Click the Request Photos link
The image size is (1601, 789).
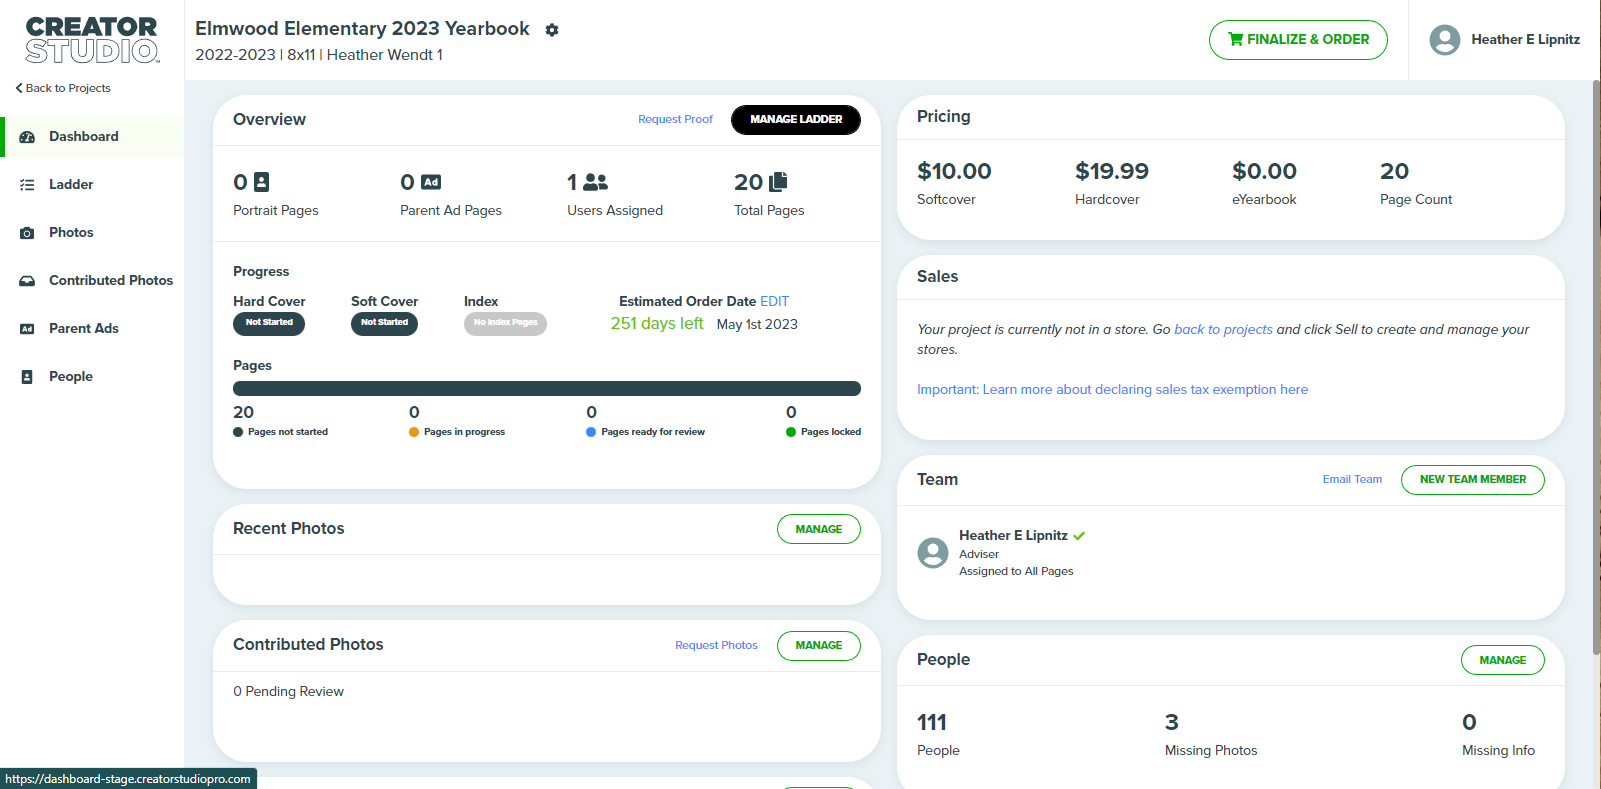point(716,645)
